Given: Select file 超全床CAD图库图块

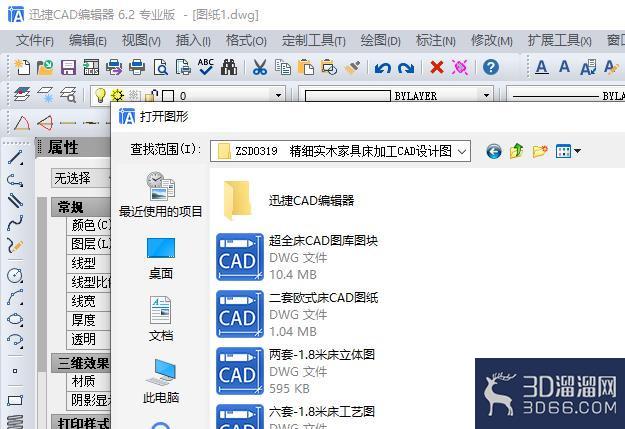Looking at the screenshot, I should [297, 257].
